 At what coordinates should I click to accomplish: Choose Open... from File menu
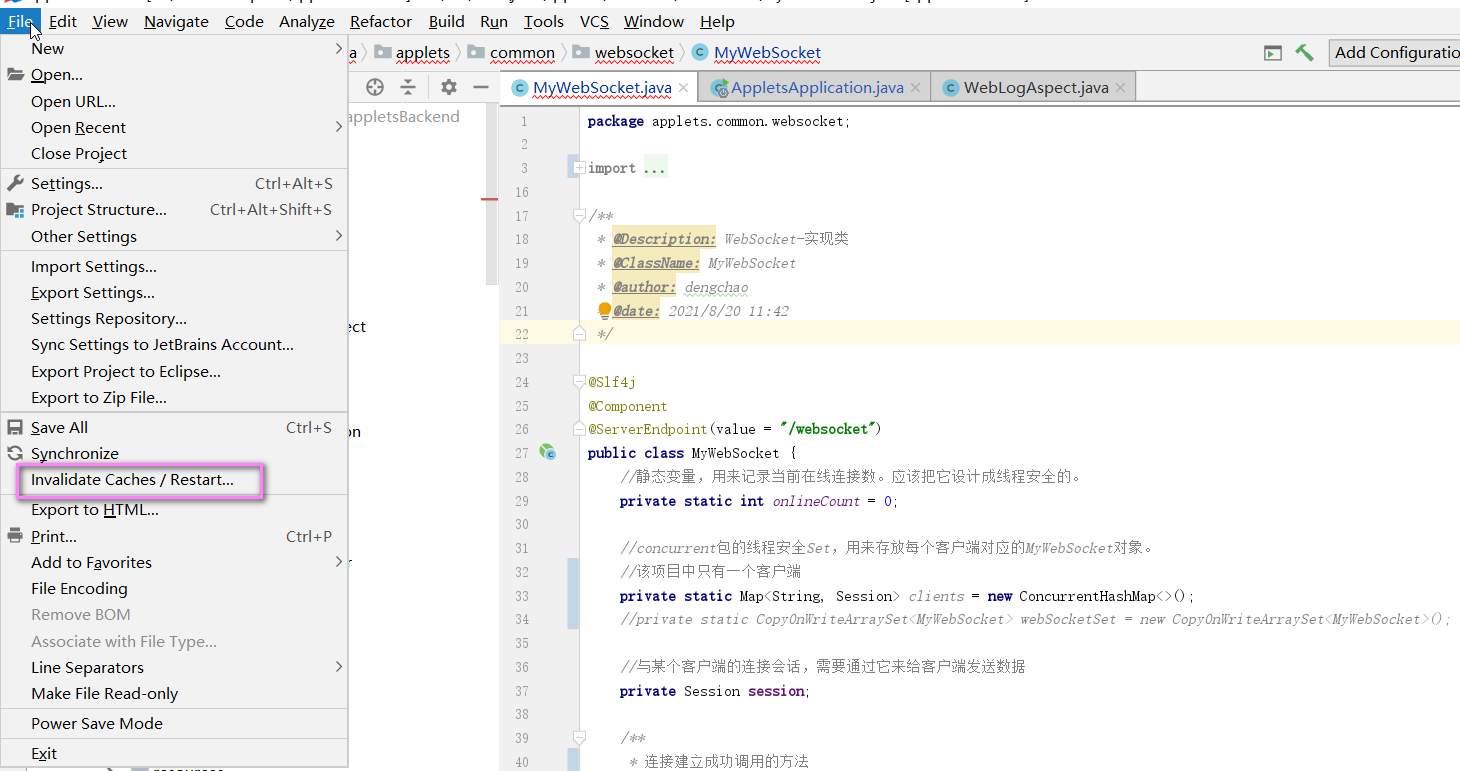[174, 75]
